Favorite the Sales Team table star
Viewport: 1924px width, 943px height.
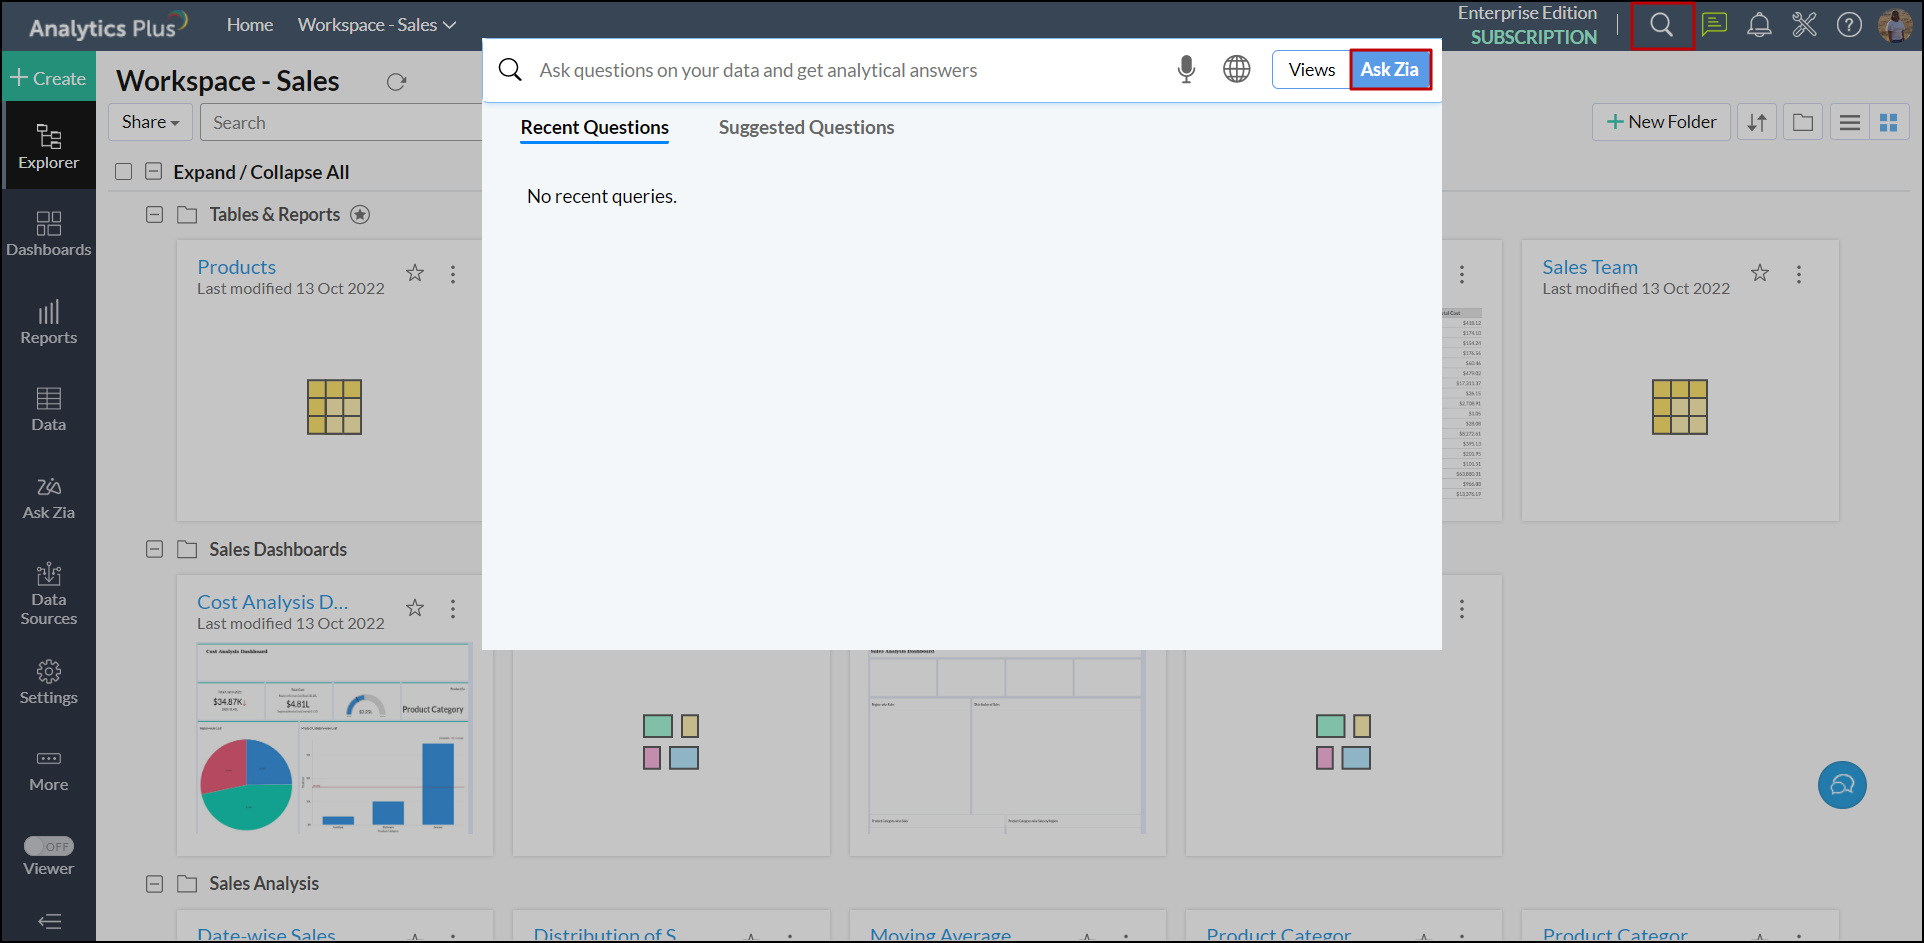pyautogui.click(x=1760, y=273)
